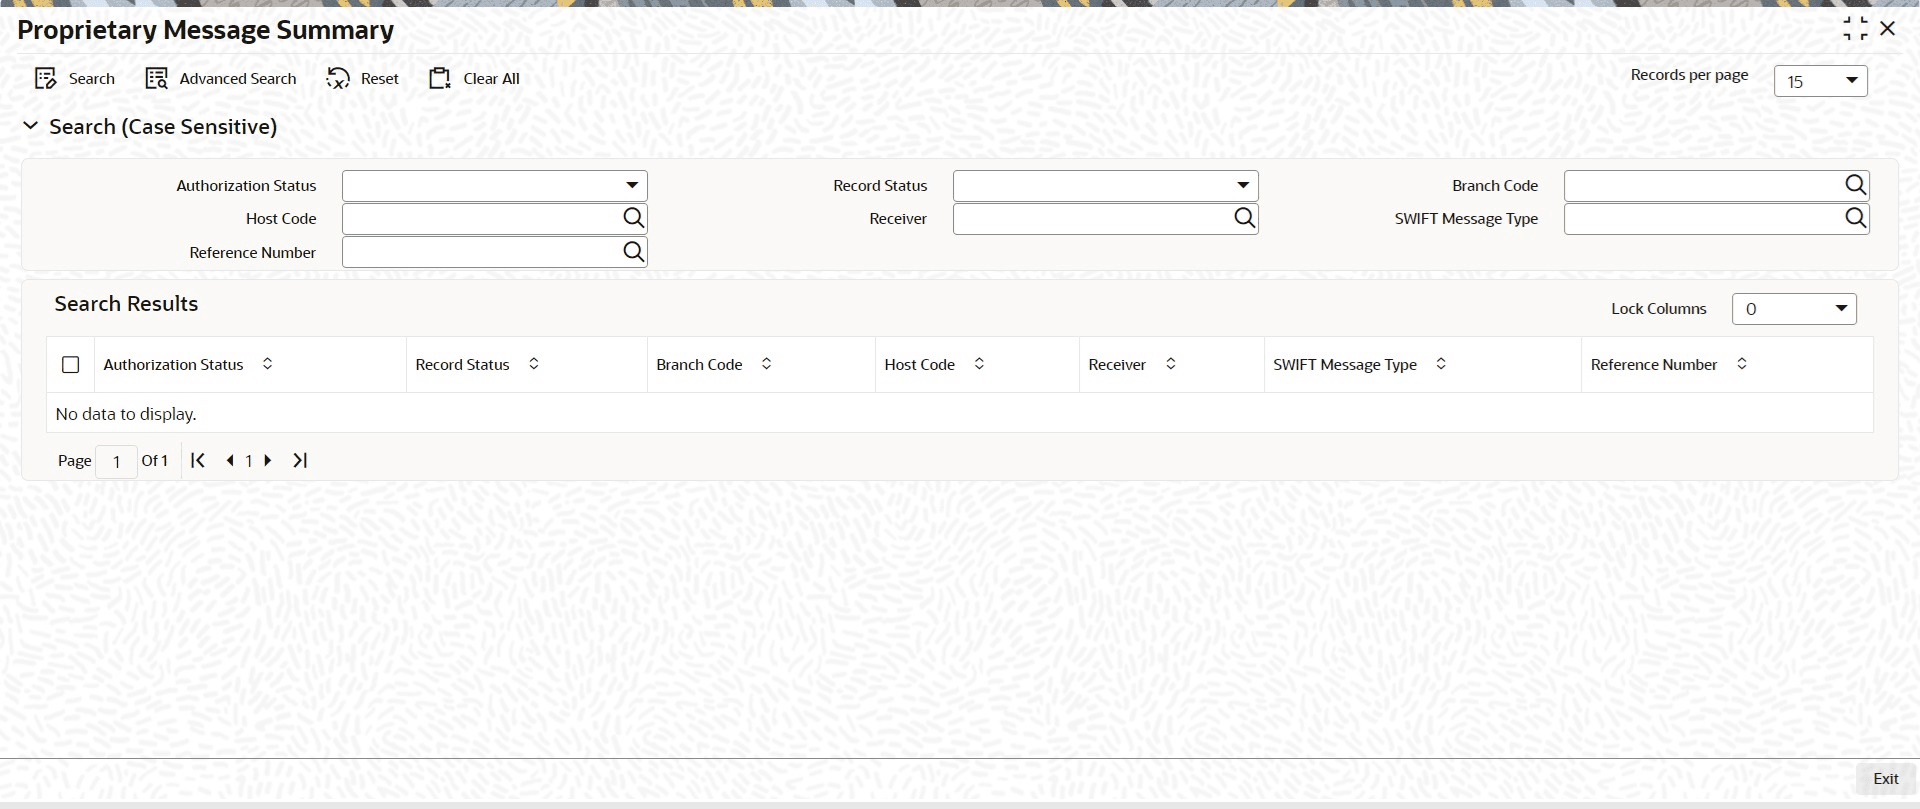
Task: Open the Record Status dropdown
Action: click(x=1105, y=186)
